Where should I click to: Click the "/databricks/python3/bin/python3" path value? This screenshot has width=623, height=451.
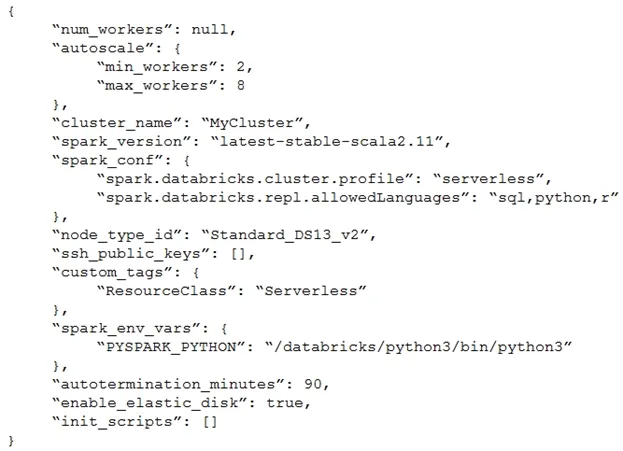point(418,347)
